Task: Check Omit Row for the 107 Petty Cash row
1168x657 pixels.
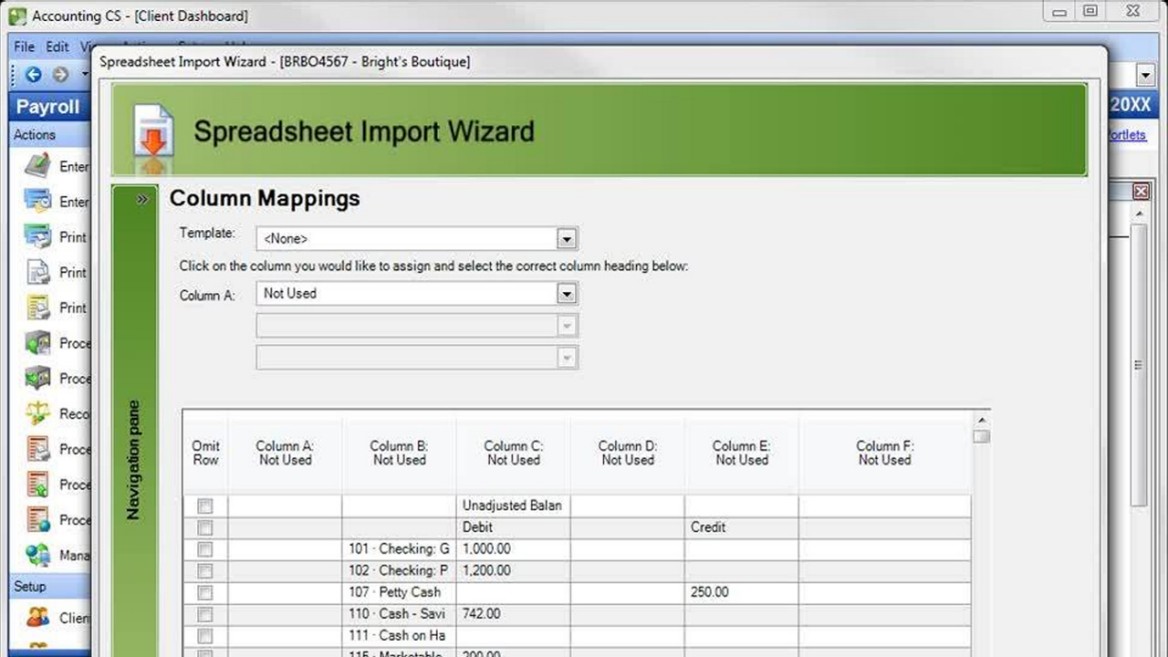Action: click(205, 592)
